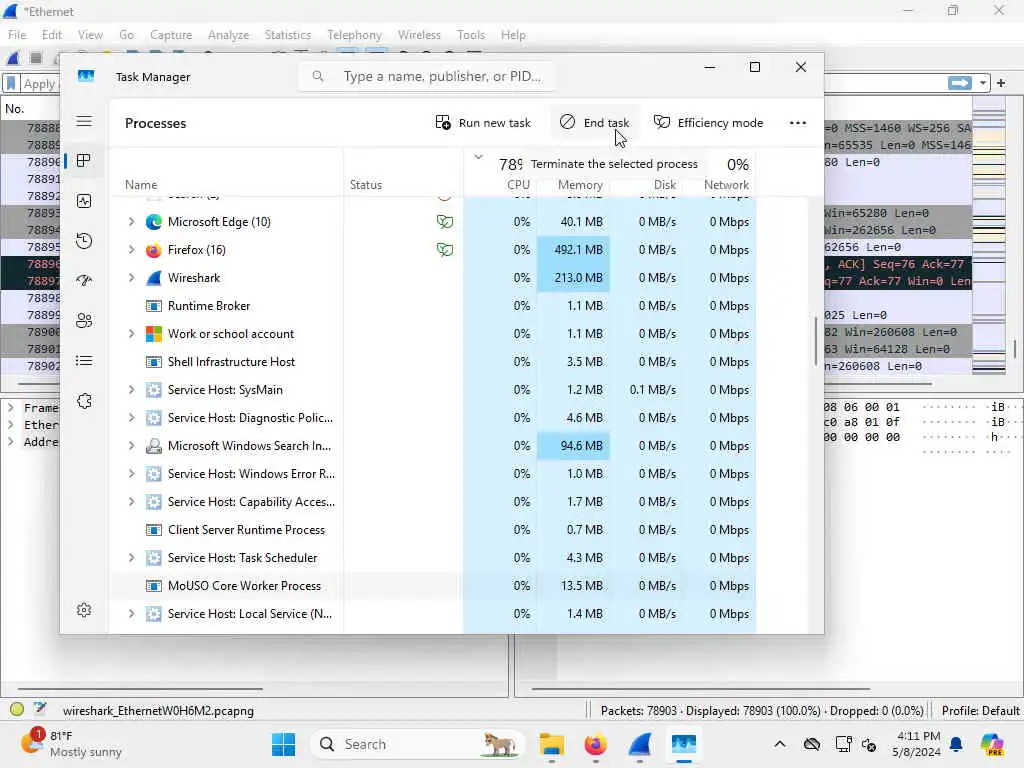Open the Services page icon in sidebar
This screenshot has width=1024, height=768.
pos(84,401)
